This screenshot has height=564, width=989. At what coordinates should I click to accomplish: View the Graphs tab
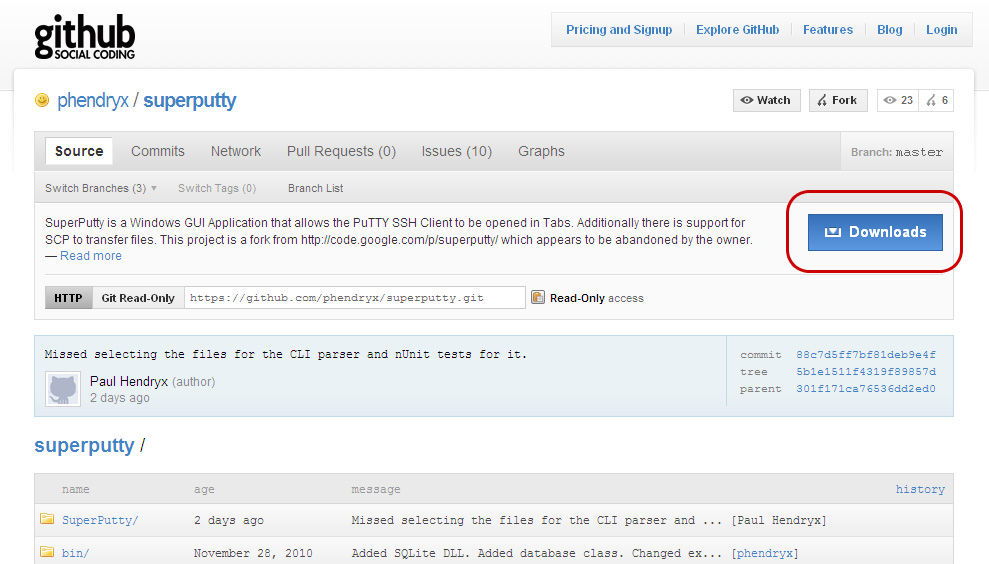[x=541, y=151]
